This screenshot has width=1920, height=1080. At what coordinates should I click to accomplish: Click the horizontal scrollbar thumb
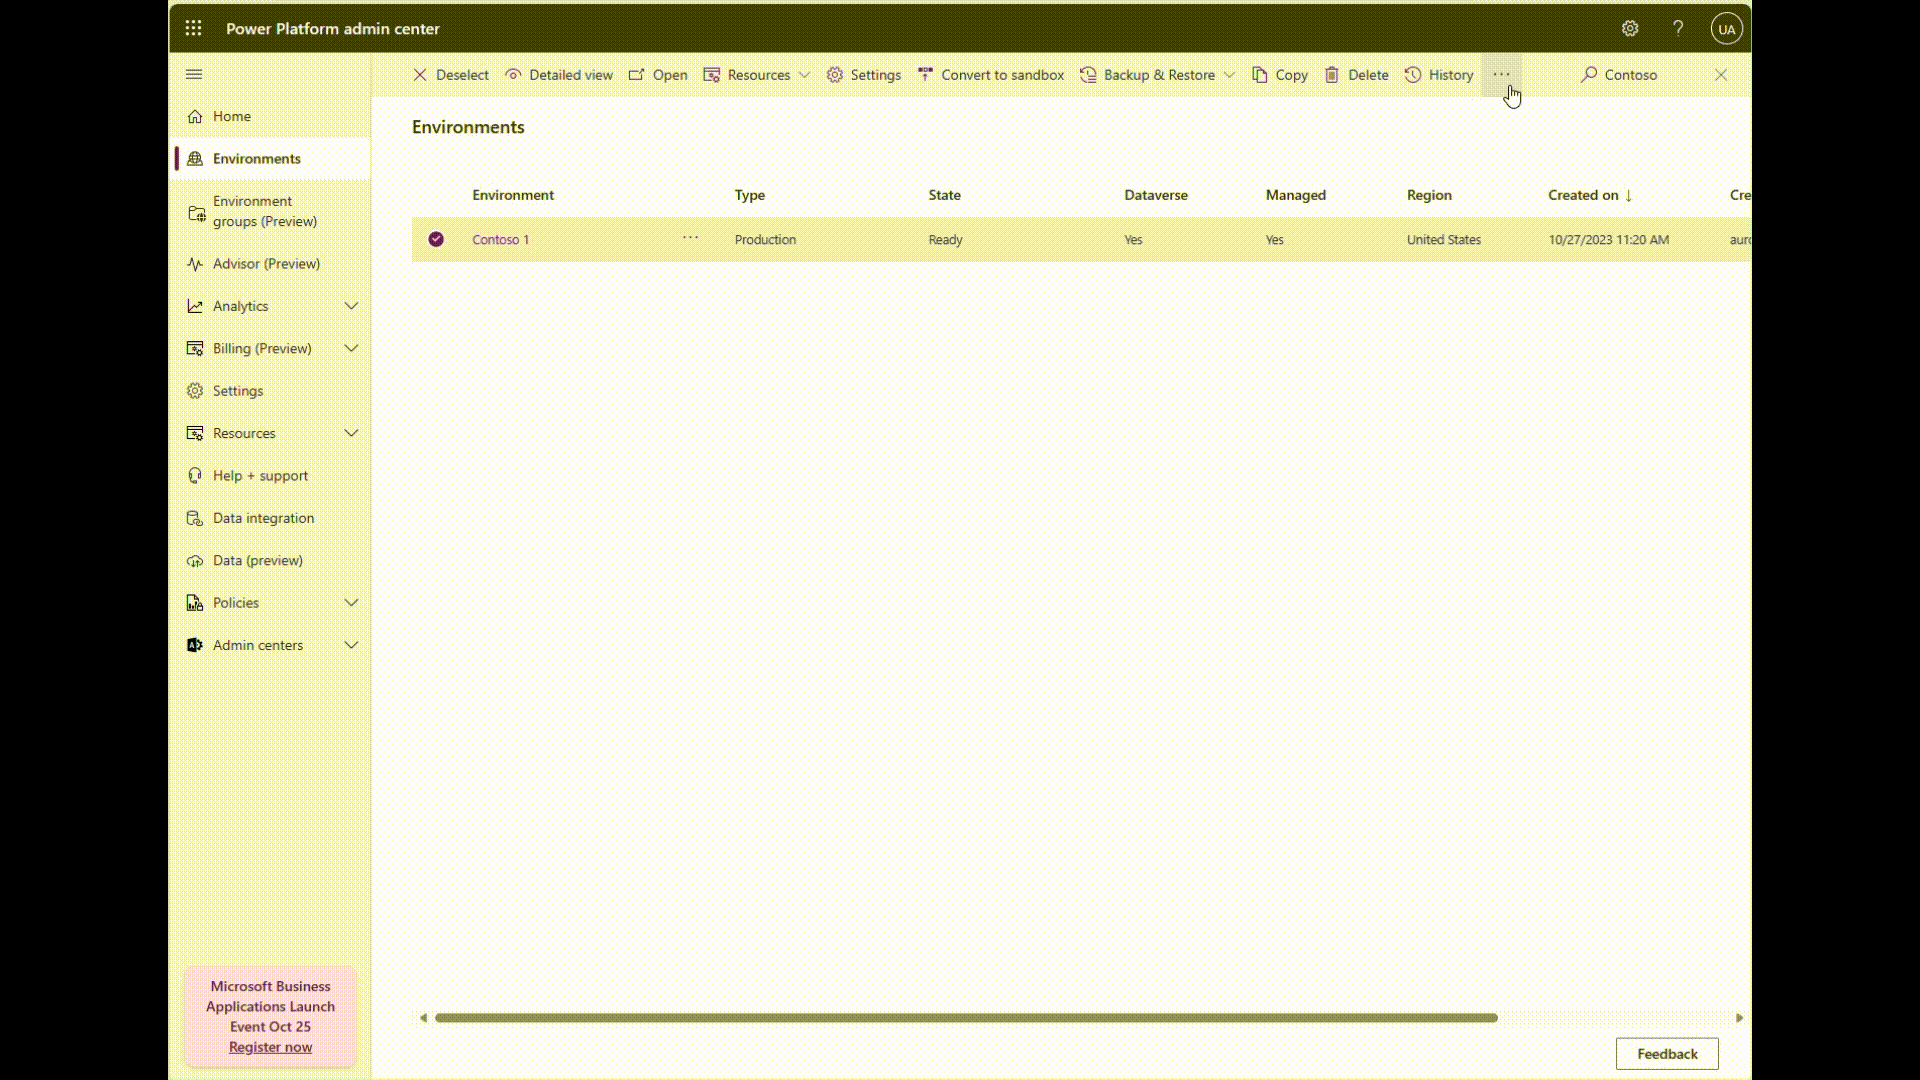pos(965,1018)
